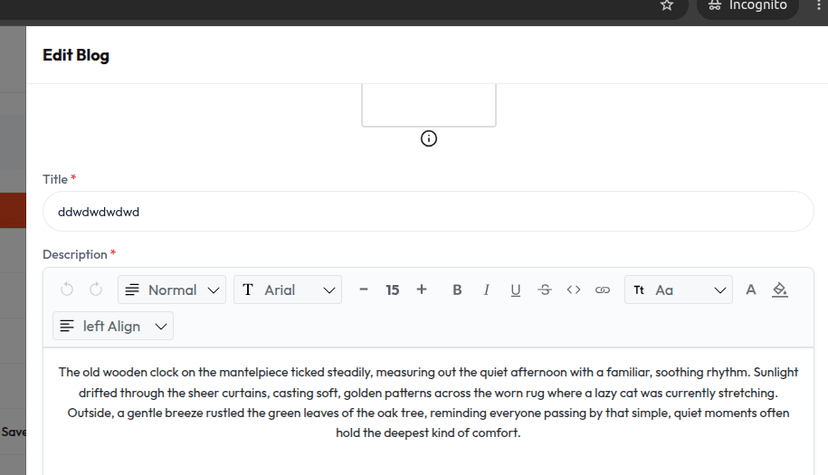Open the Aa text case dropdown
828x475 pixels.
(679, 289)
